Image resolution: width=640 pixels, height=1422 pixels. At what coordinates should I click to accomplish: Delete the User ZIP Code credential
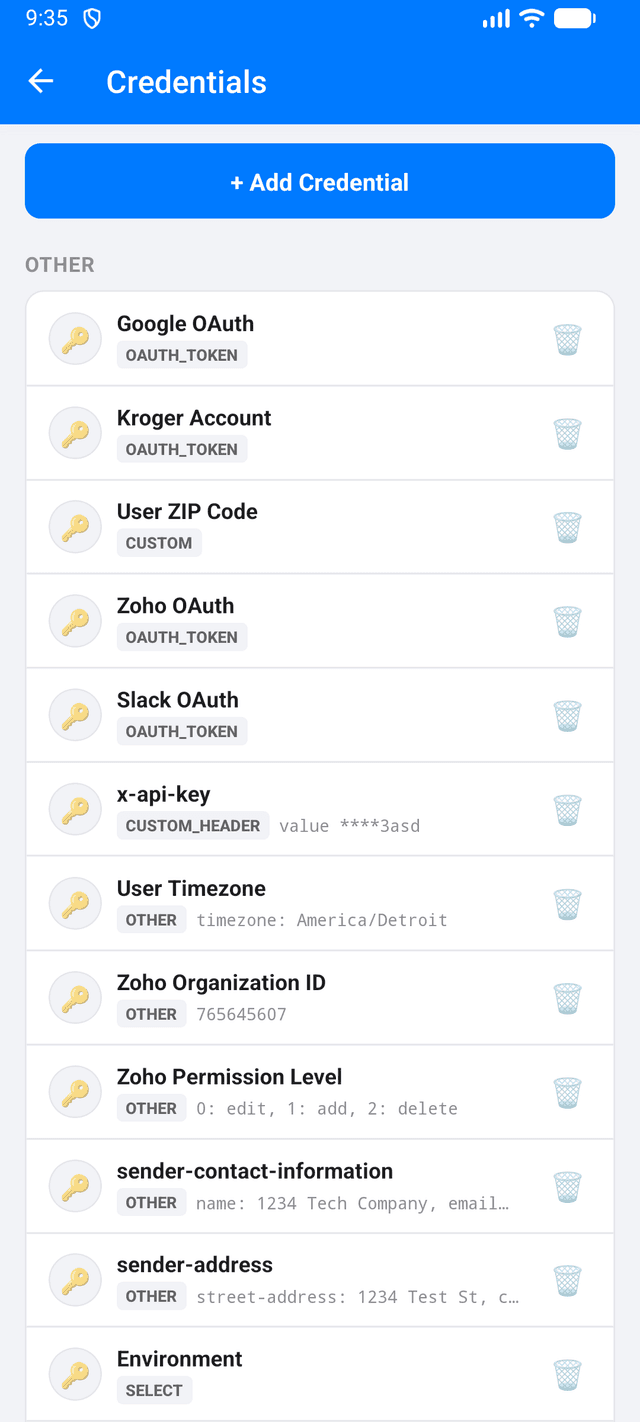point(567,527)
